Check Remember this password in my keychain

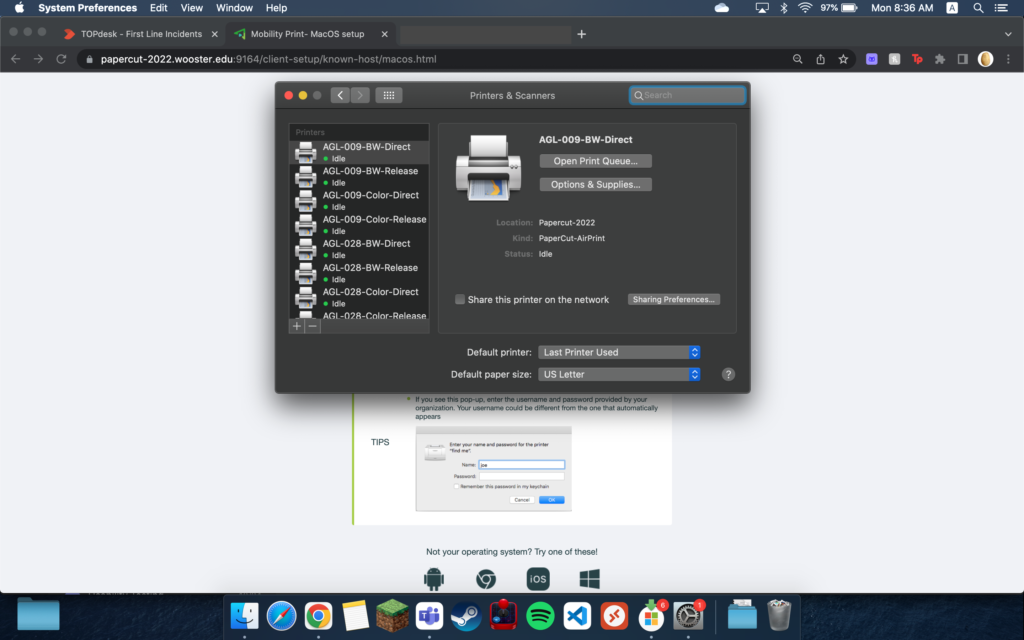point(456,486)
